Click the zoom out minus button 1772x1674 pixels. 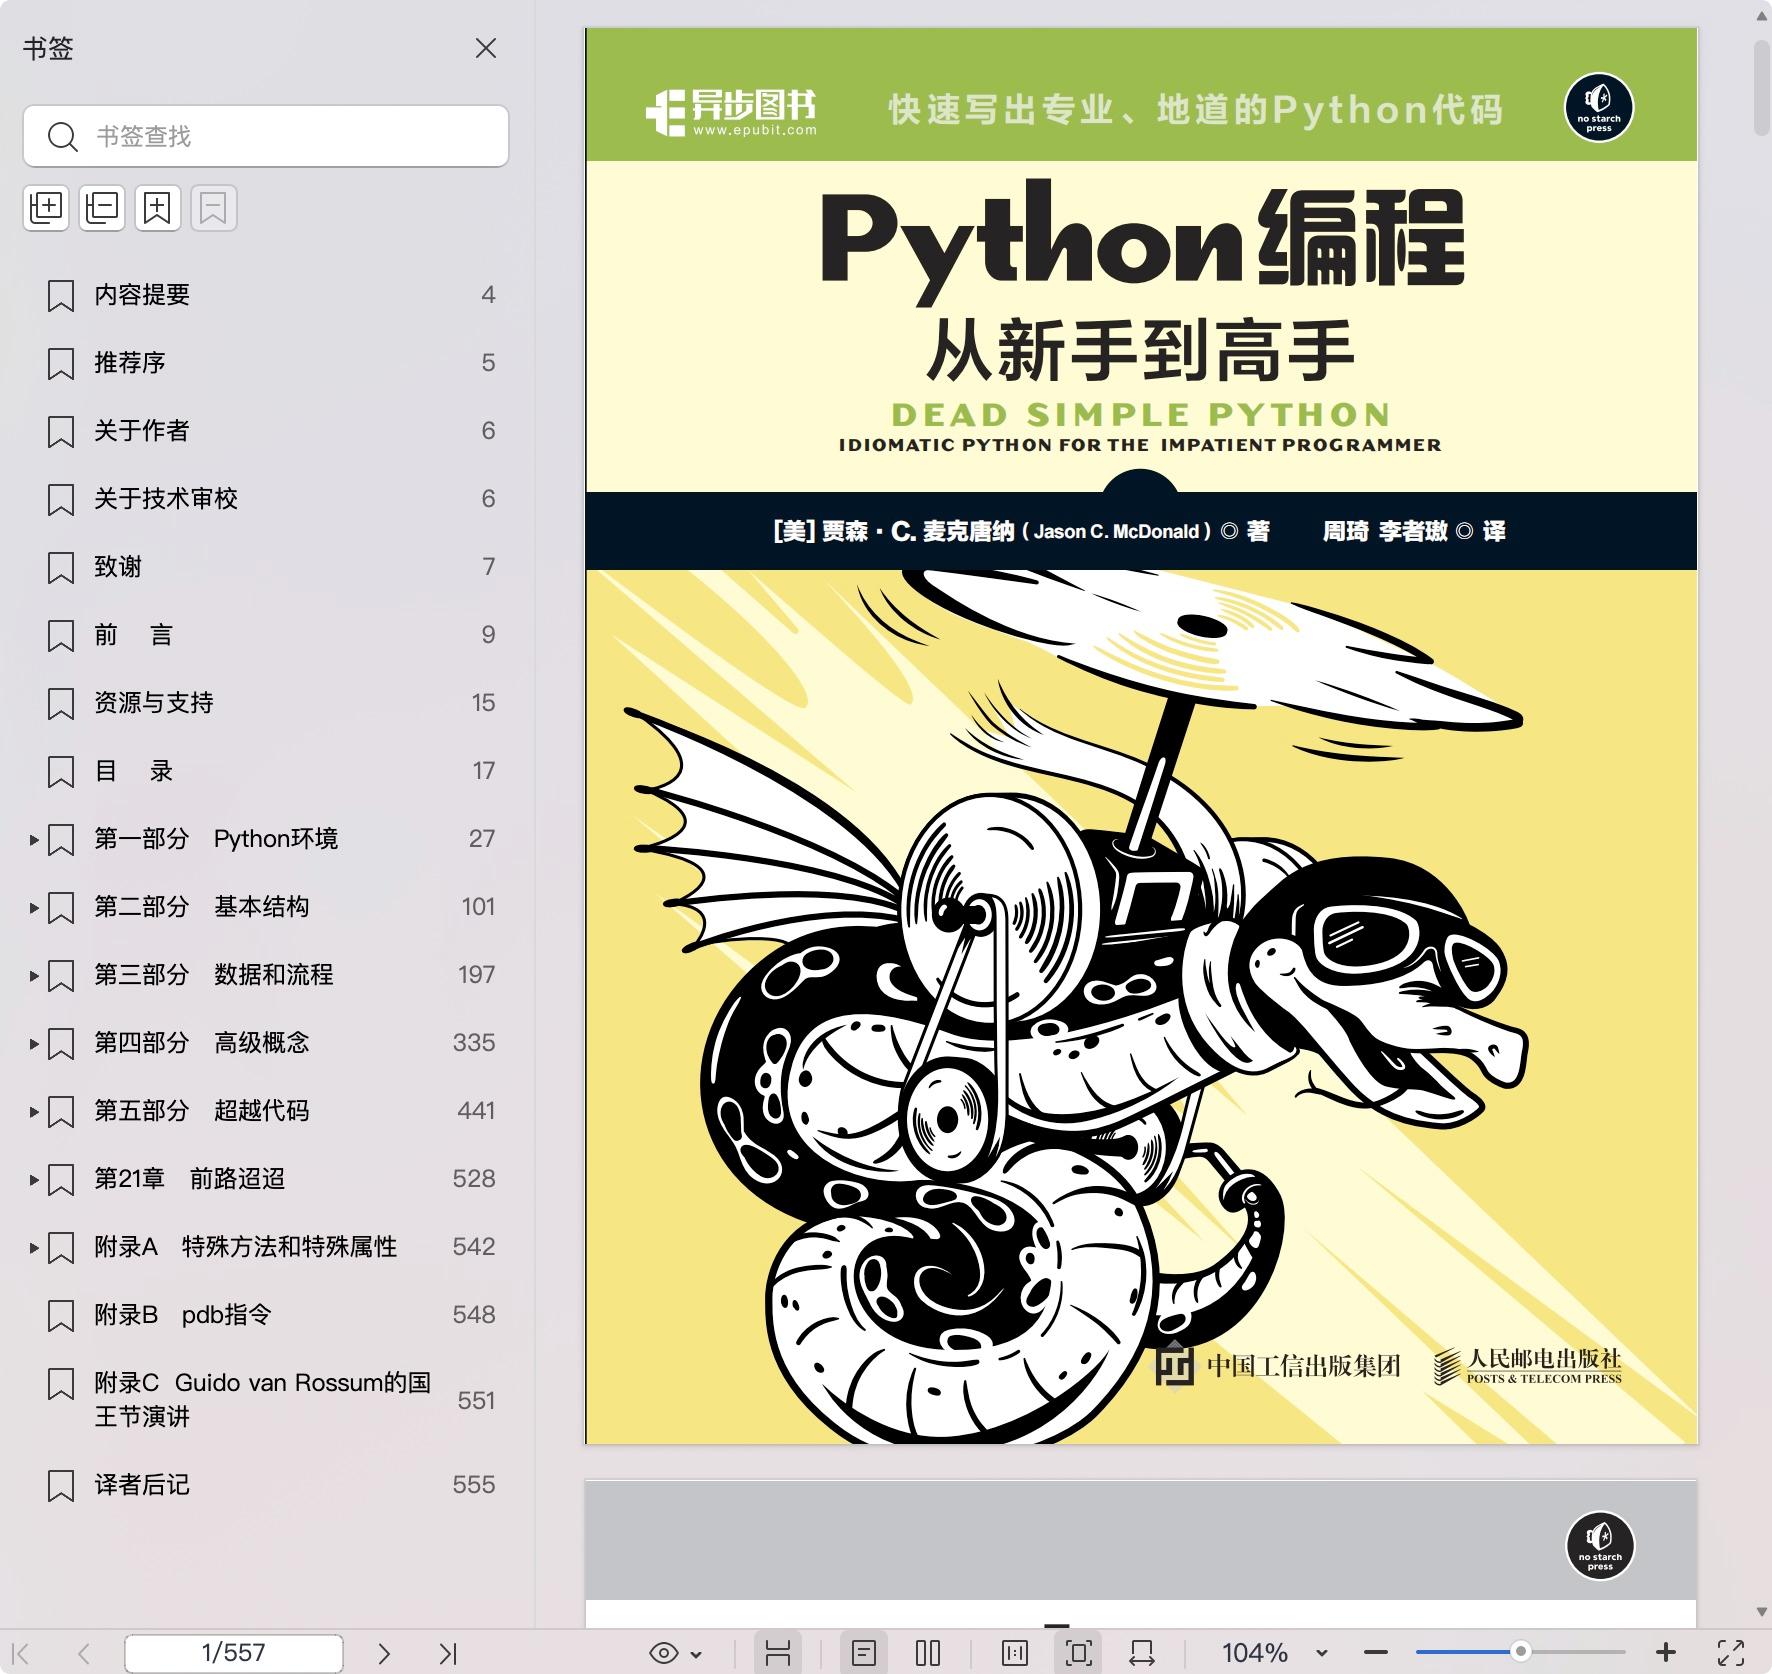point(1376,1653)
